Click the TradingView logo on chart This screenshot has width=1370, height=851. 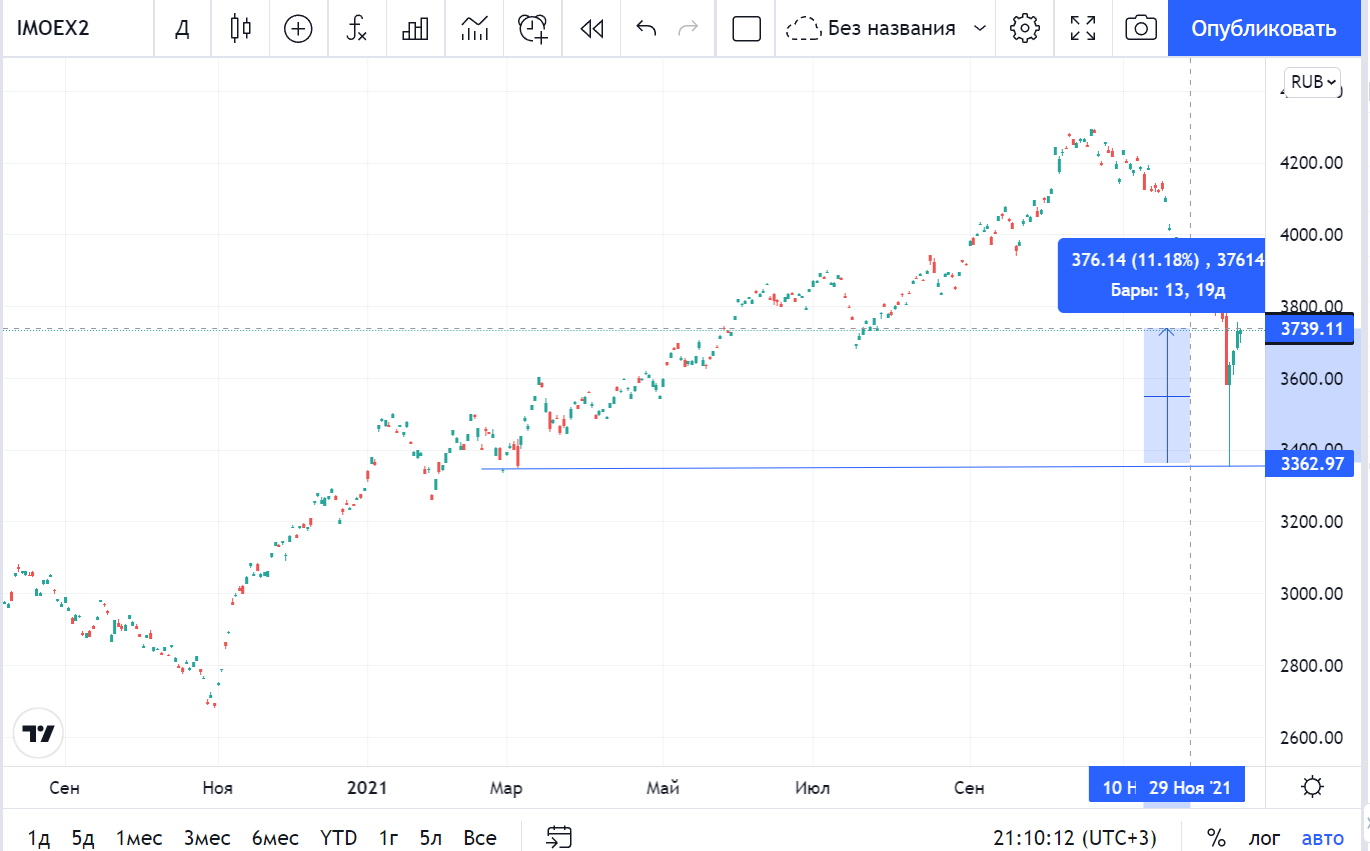pos(39,734)
